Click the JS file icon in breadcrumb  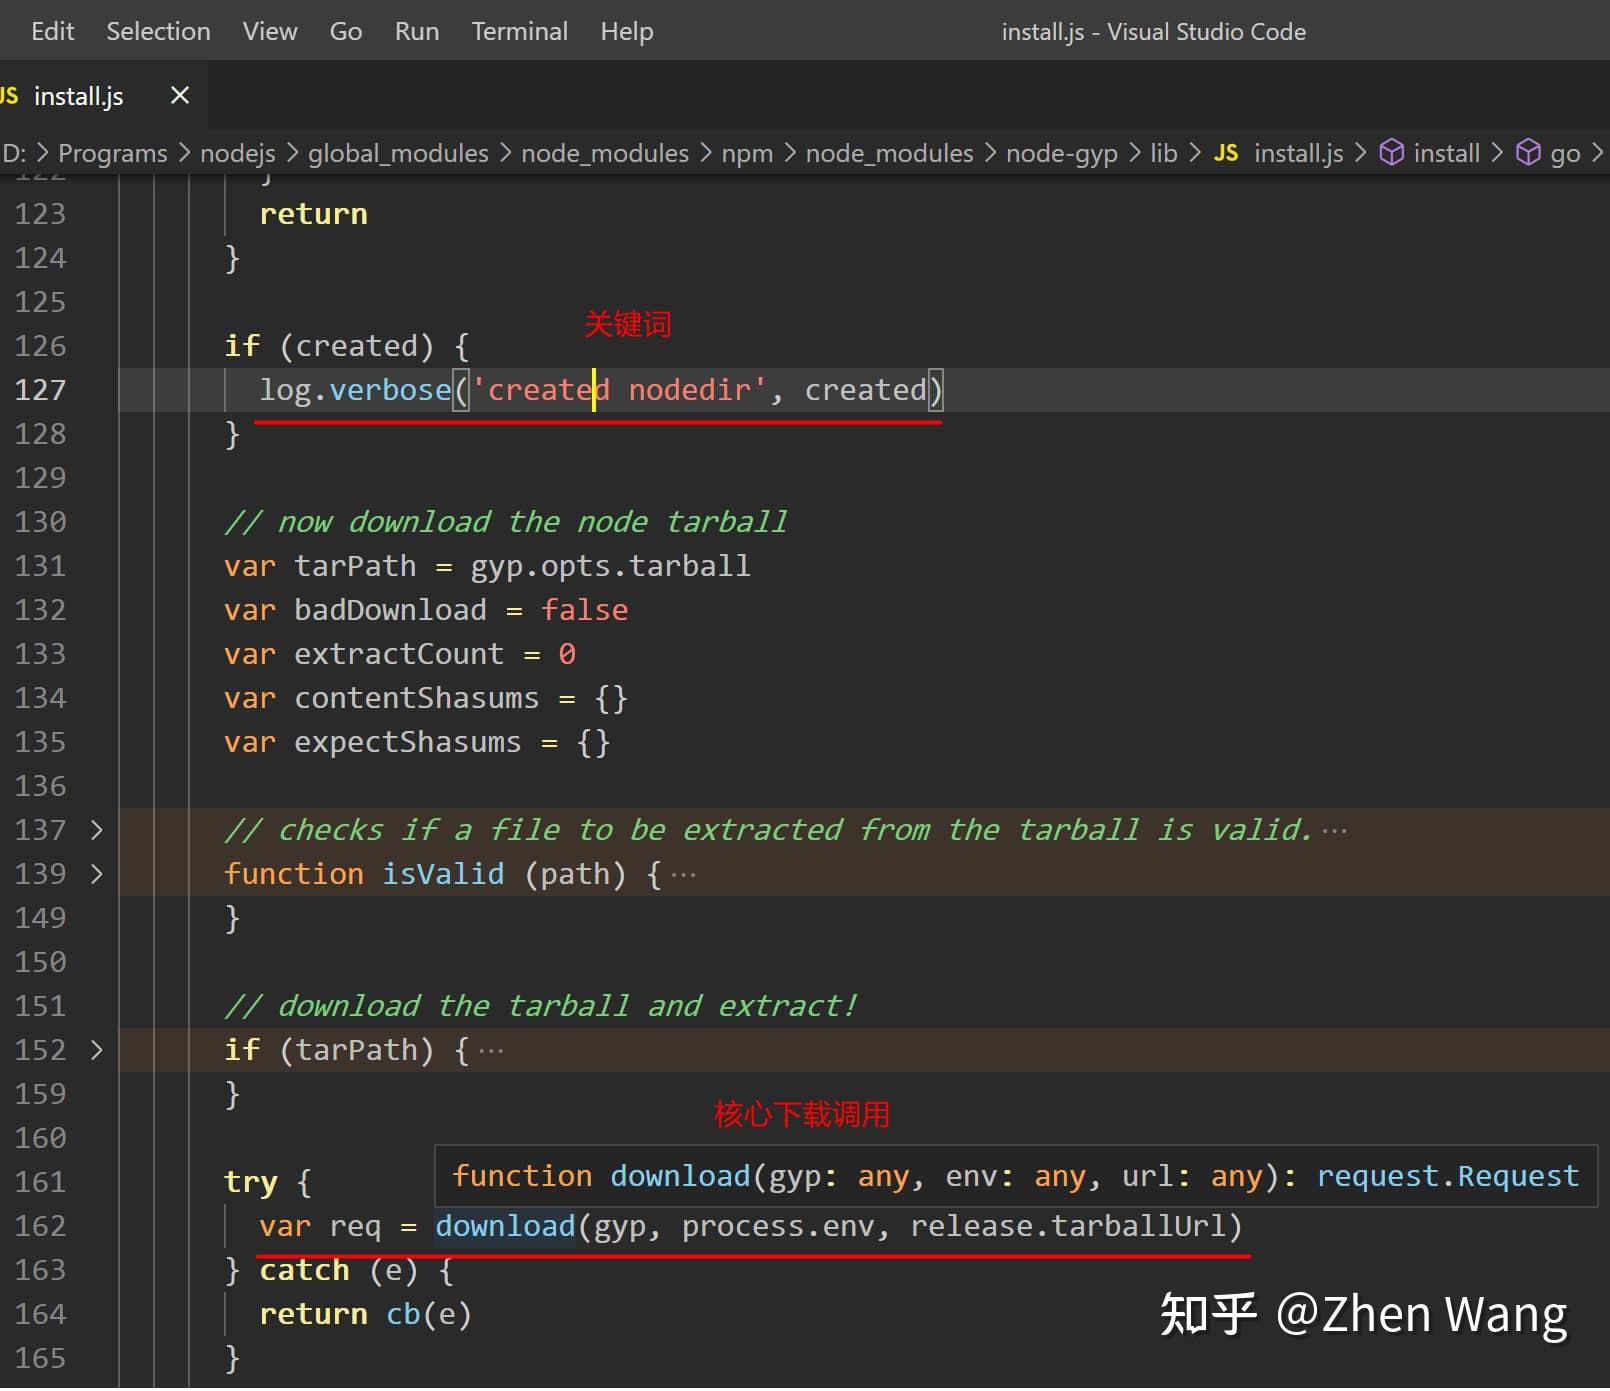tap(1225, 153)
